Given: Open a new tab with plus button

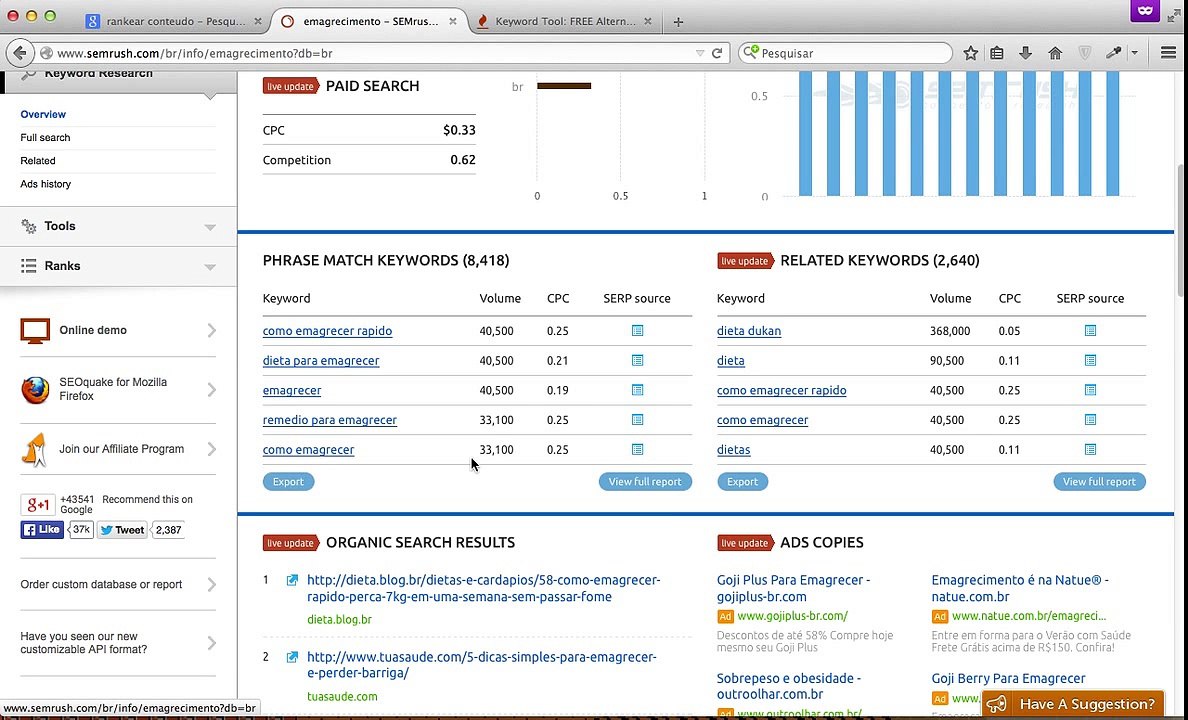Looking at the screenshot, I should point(678,22).
